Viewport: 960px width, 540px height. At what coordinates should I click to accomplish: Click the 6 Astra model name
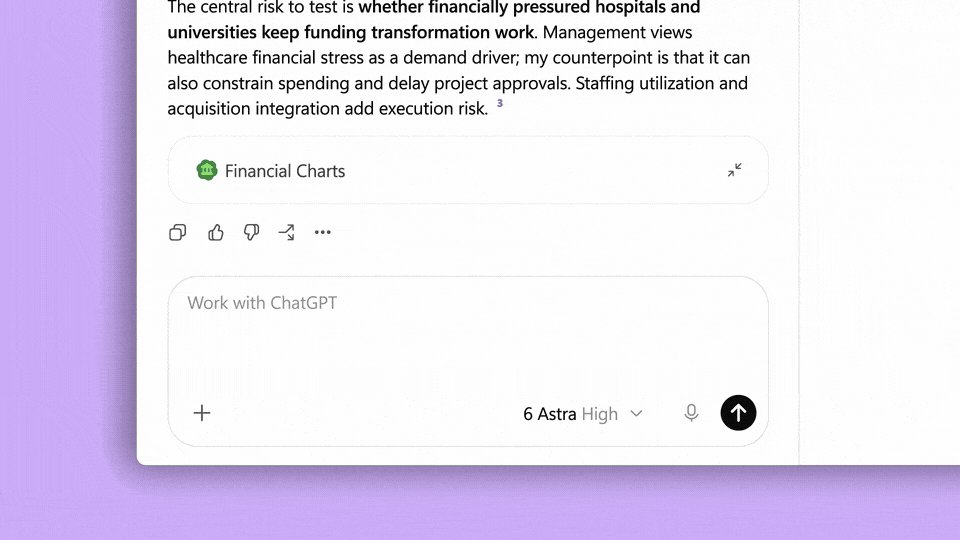point(550,414)
